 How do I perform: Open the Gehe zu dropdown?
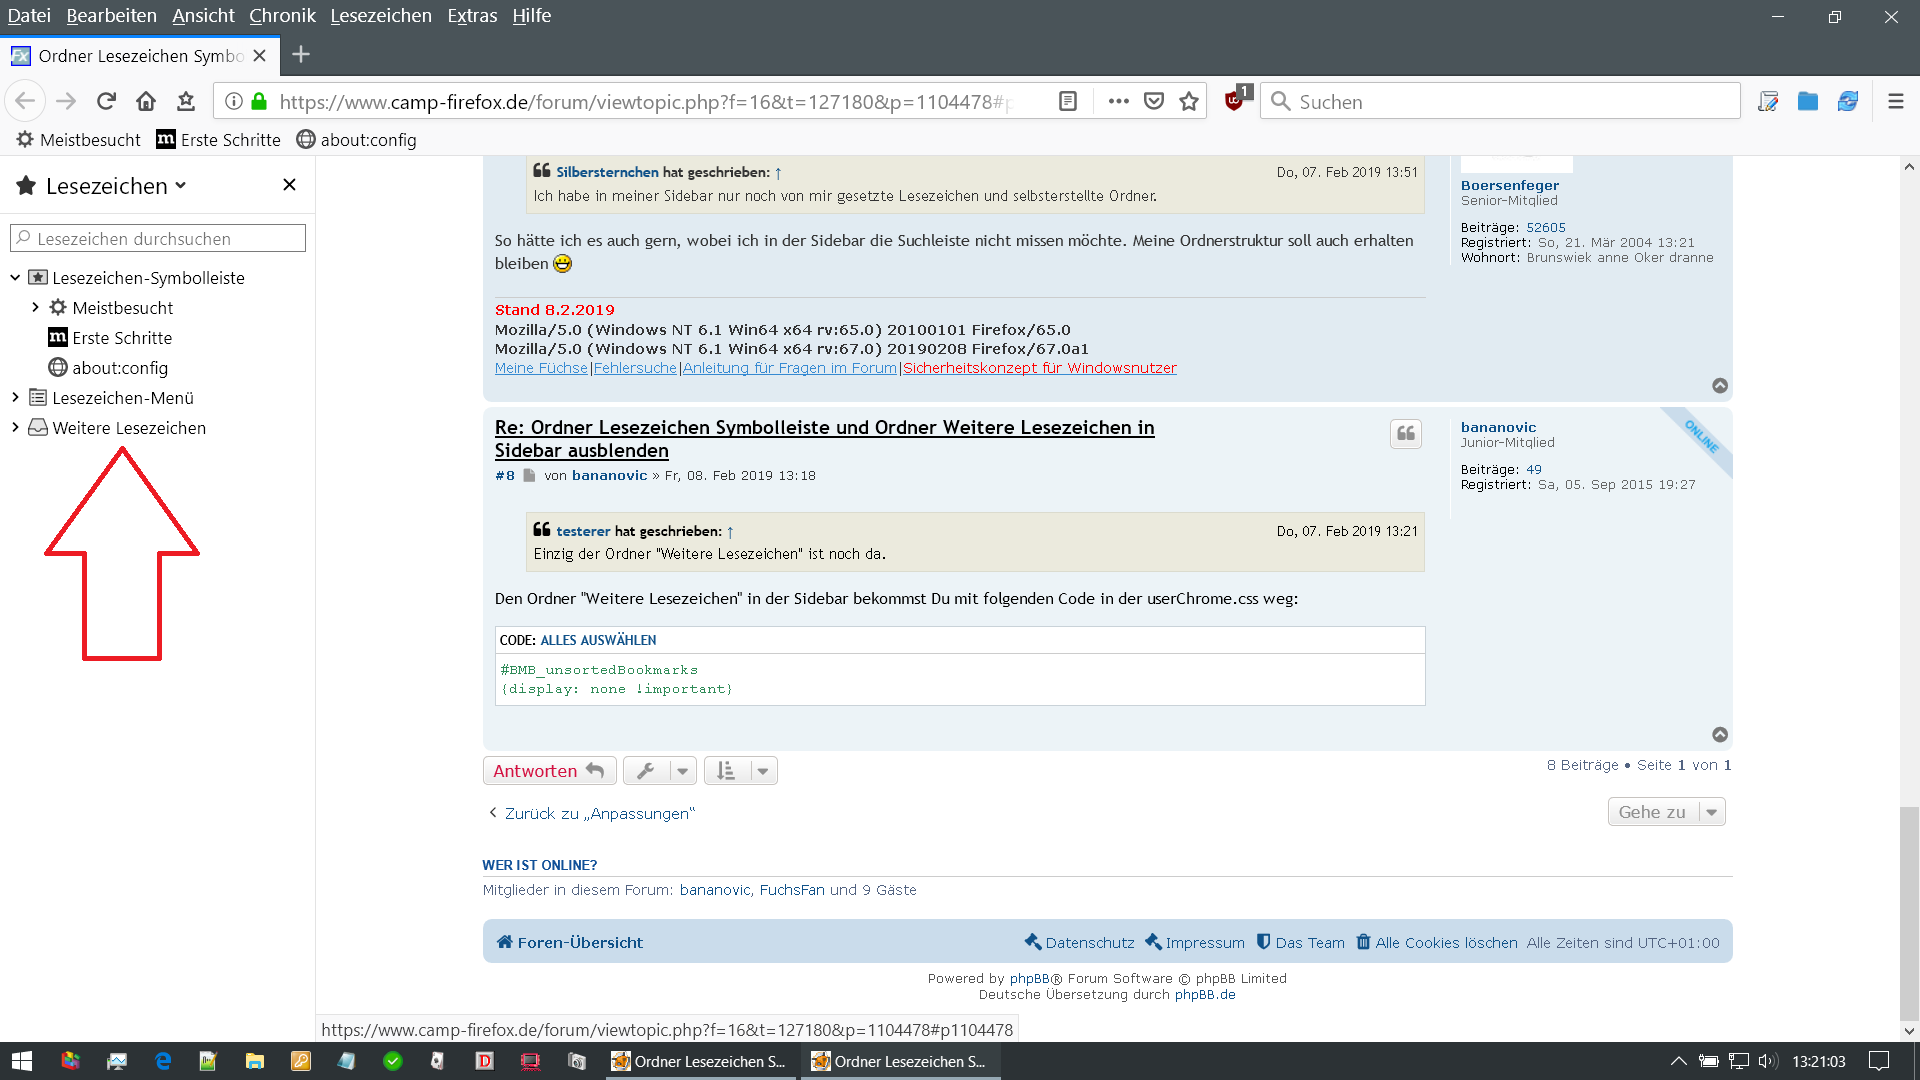[x=1666, y=812]
